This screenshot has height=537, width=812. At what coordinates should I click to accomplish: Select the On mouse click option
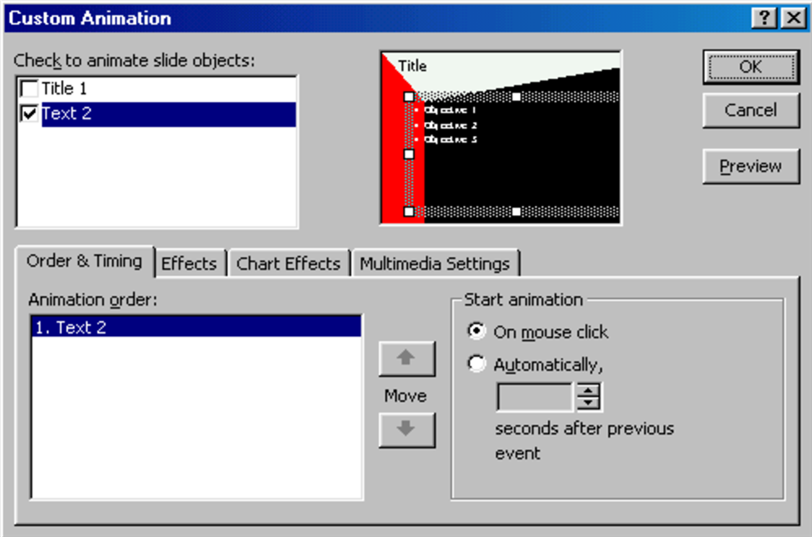tap(477, 332)
